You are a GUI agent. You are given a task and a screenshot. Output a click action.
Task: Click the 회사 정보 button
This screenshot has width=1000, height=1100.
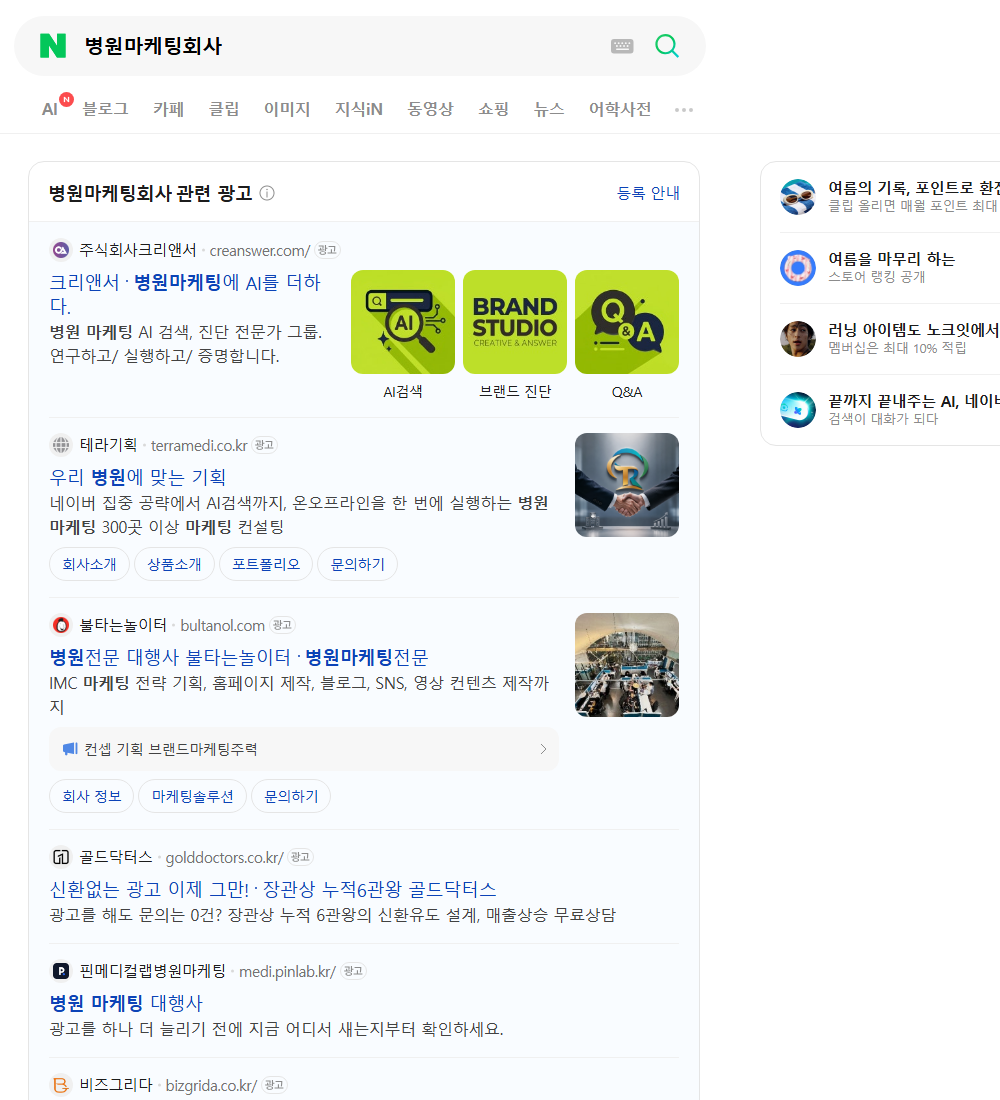tap(91, 796)
